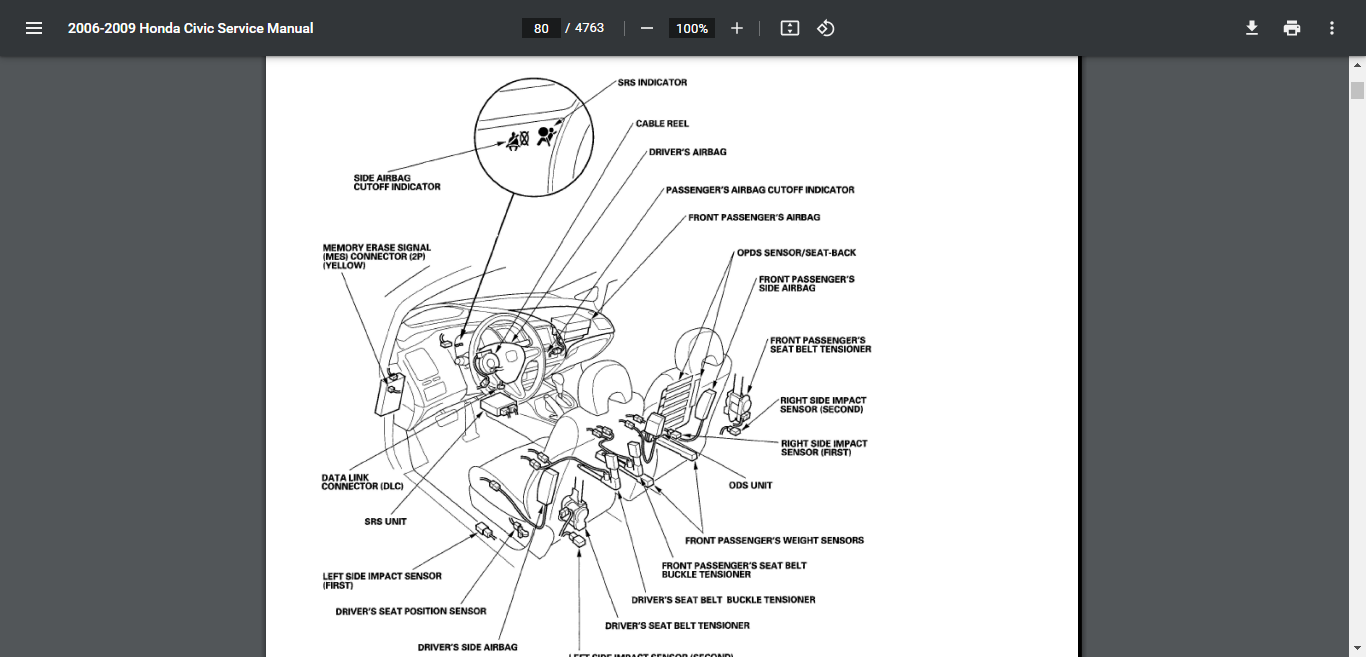This screenshot has width=1366, height=657.
Task: Click PASSENGER'S AIRBAG CUTOFF INDICATOR label
Action: tap(760, 190)
